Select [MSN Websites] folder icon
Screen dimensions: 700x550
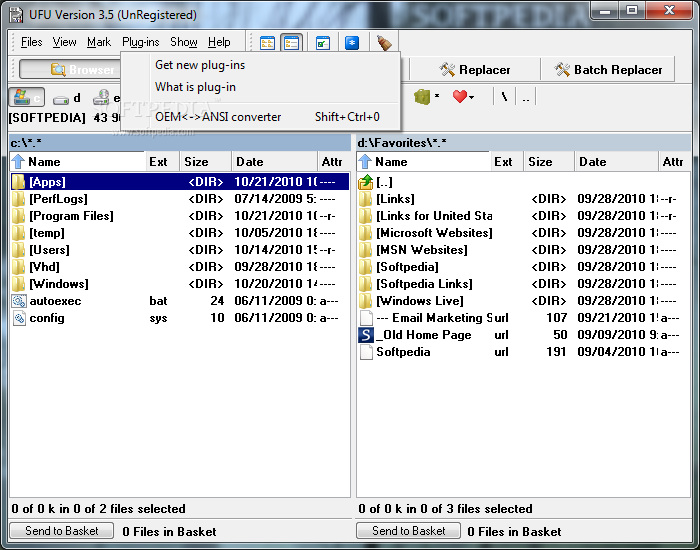click(365, 250)
